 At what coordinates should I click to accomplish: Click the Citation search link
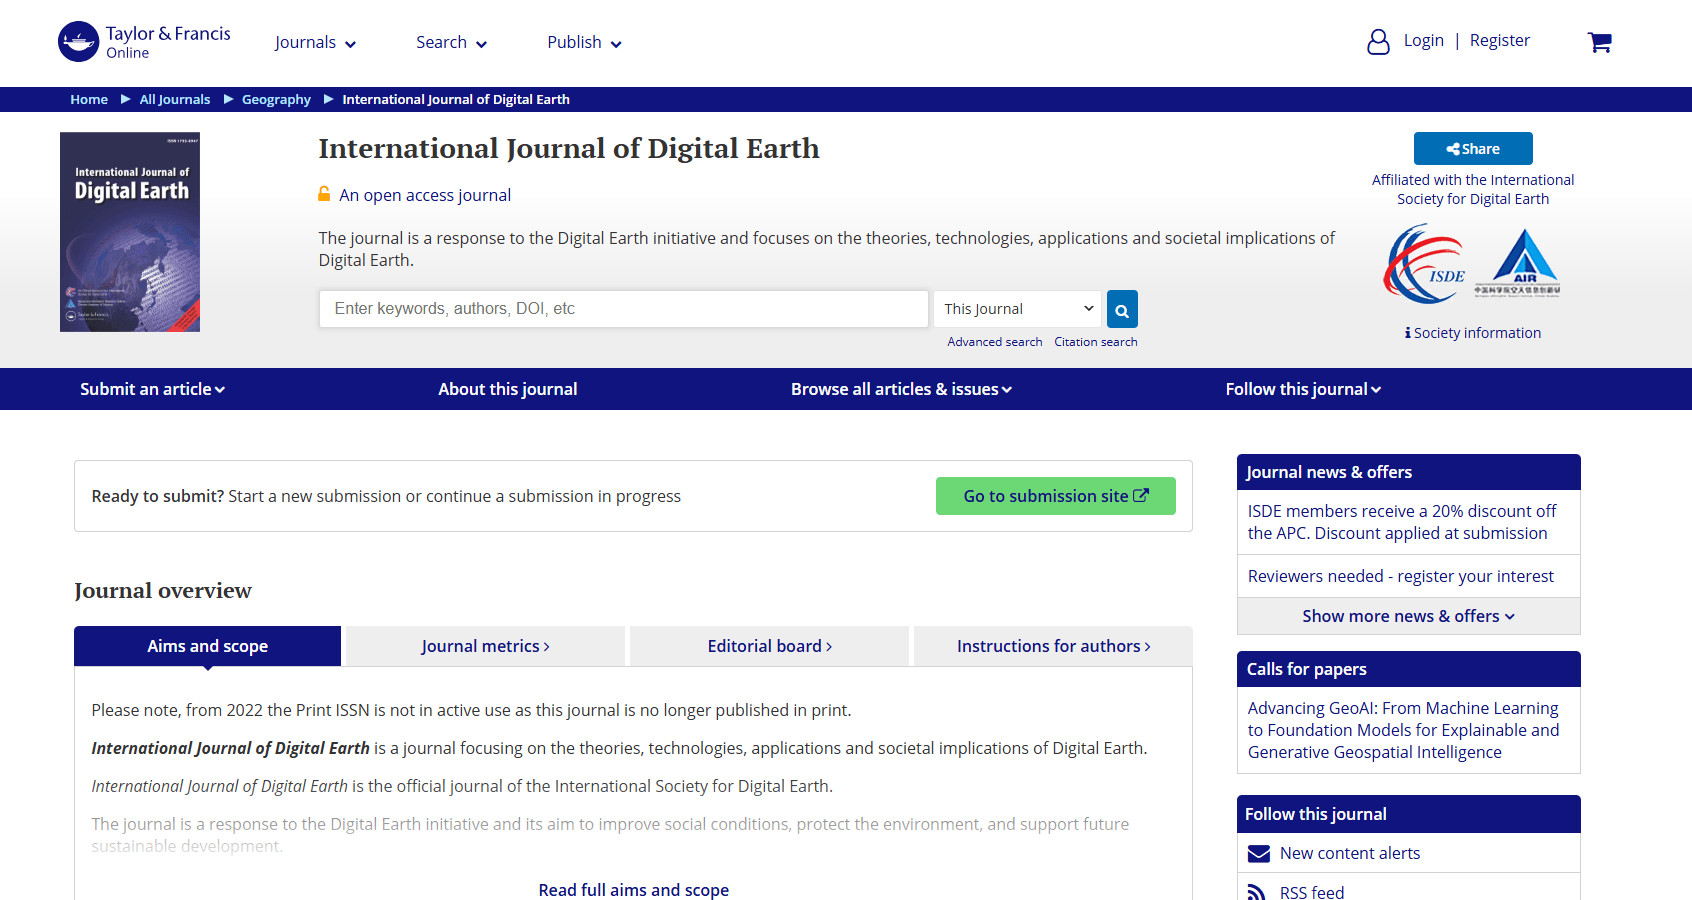(1096, 342)
